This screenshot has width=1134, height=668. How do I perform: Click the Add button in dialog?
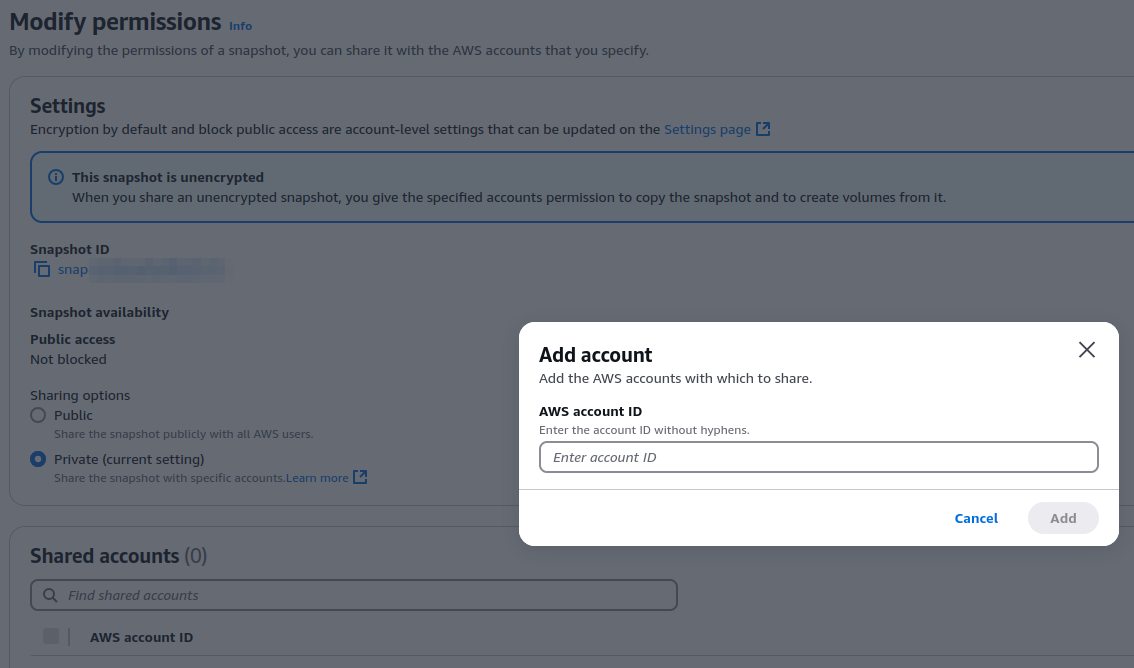1063,518
